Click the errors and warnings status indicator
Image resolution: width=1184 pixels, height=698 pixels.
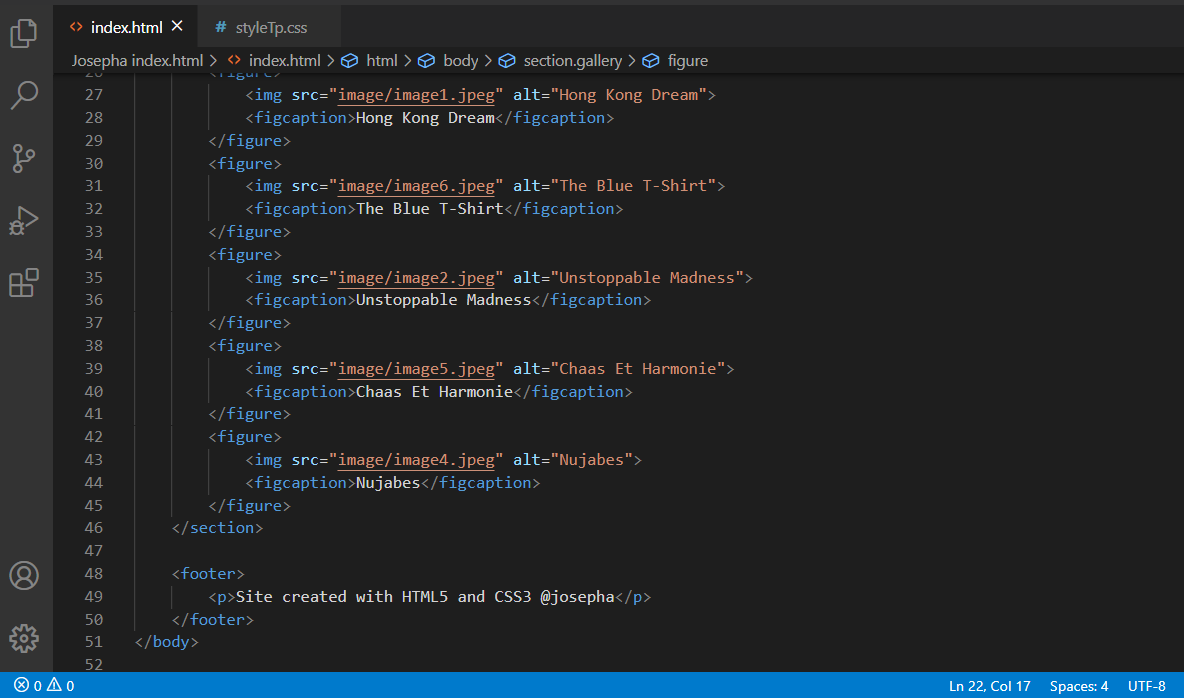click(44, 686)
